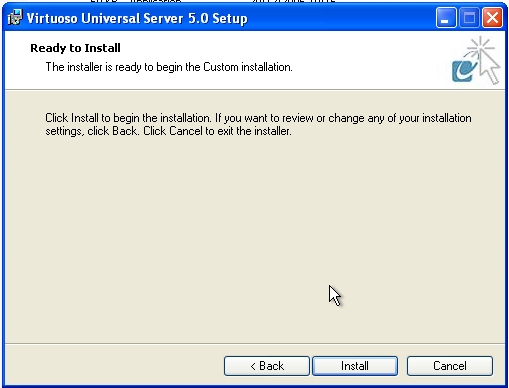The width and height of the screenshot is (509, 388).
Task: Close the setup window with red X
Action: pos(492,18)
